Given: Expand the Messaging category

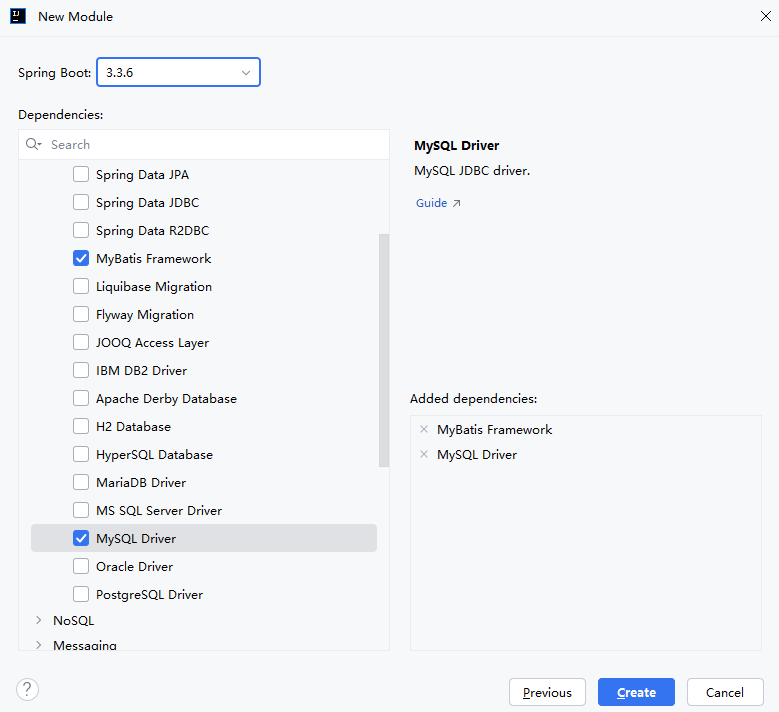Looking at the screenshot, I should pyautogui.click(x=39, y=645).
